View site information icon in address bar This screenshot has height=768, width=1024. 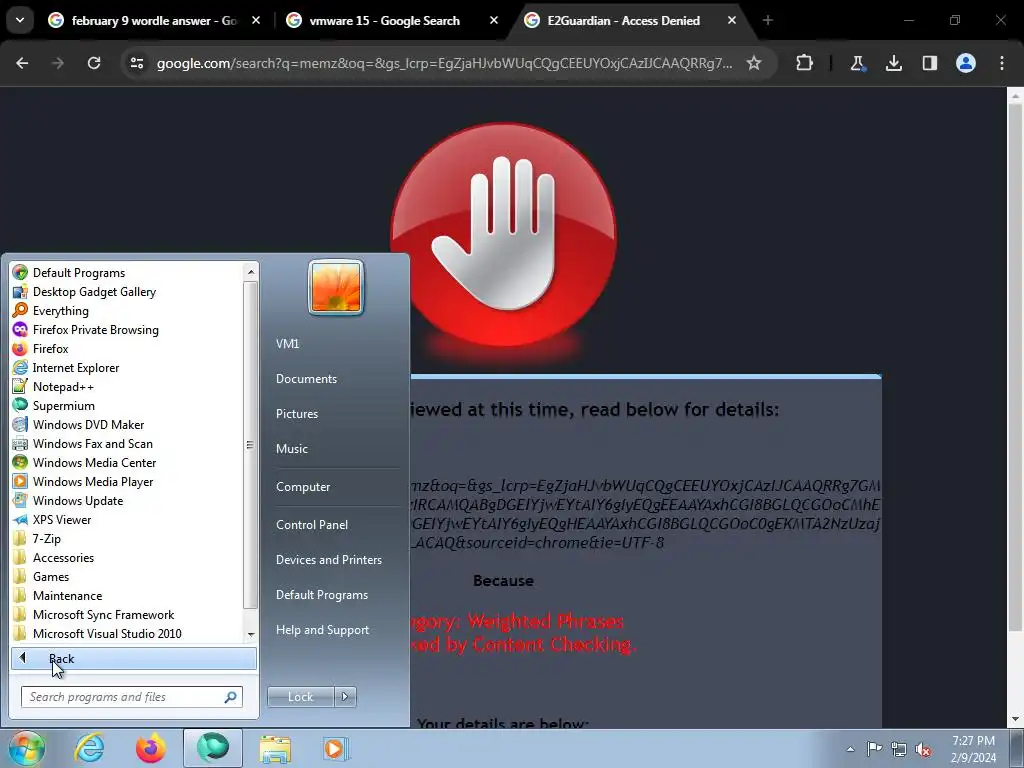(x=136, y=63)
